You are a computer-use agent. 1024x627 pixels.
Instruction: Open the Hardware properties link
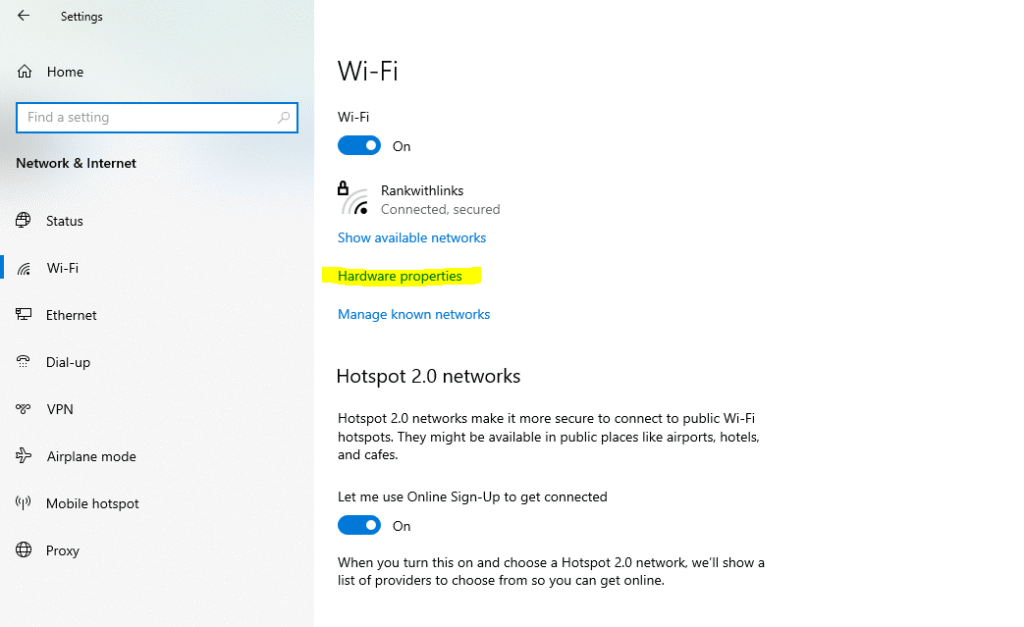pos(400,276)
